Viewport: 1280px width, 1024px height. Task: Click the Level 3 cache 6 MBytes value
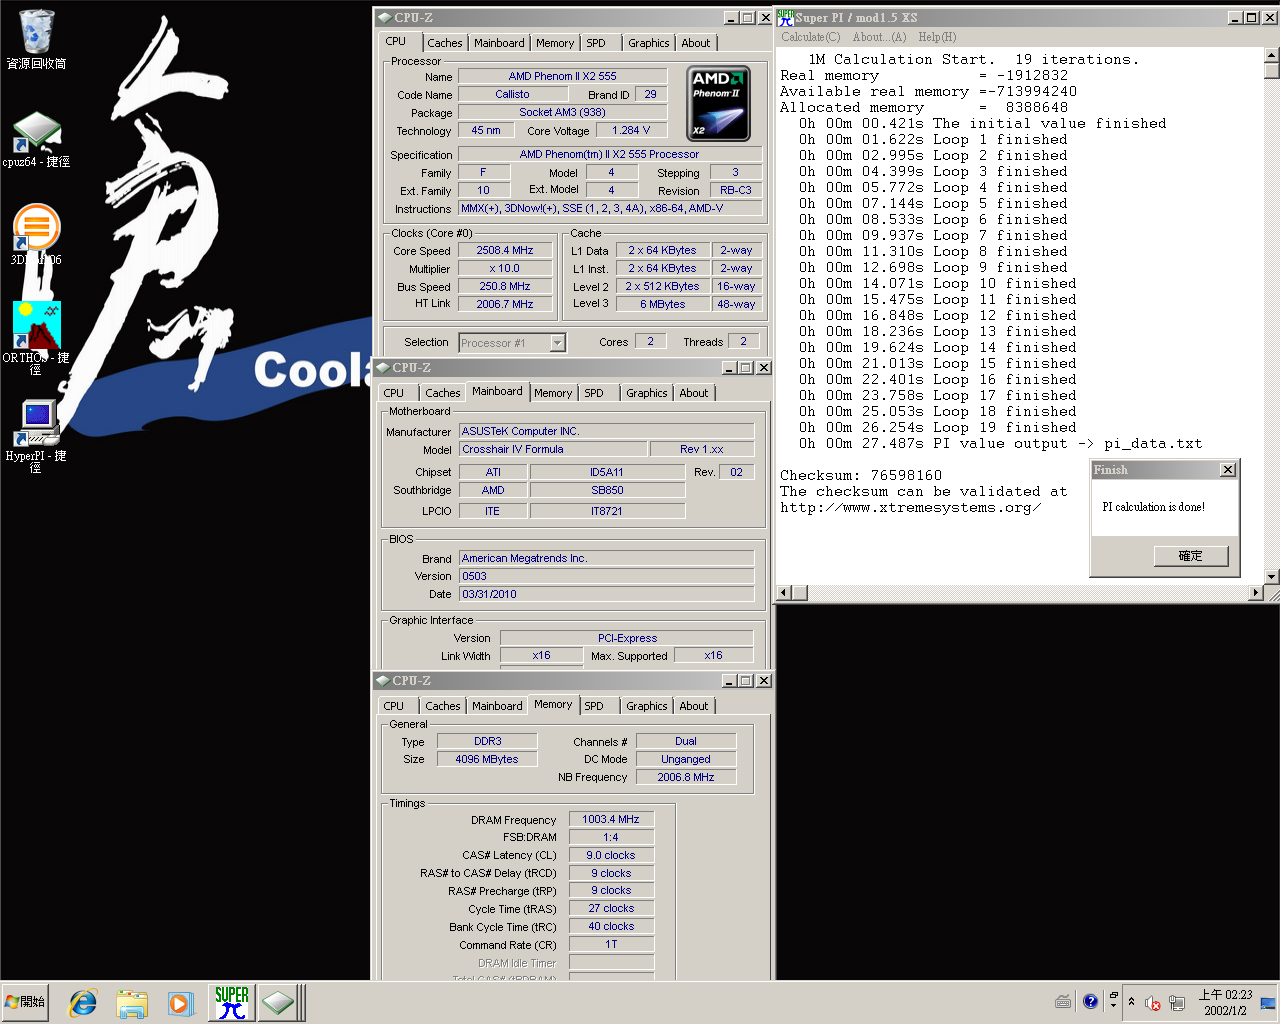(663, 304)
